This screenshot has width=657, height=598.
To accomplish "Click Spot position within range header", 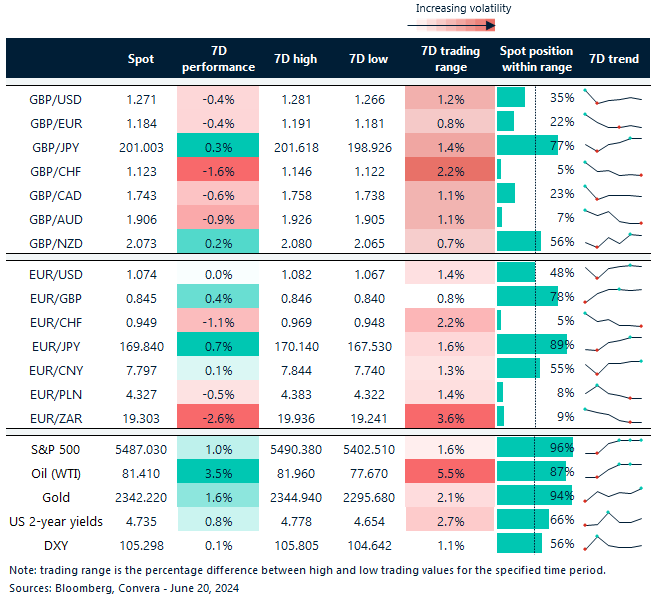I will [536, 59].
